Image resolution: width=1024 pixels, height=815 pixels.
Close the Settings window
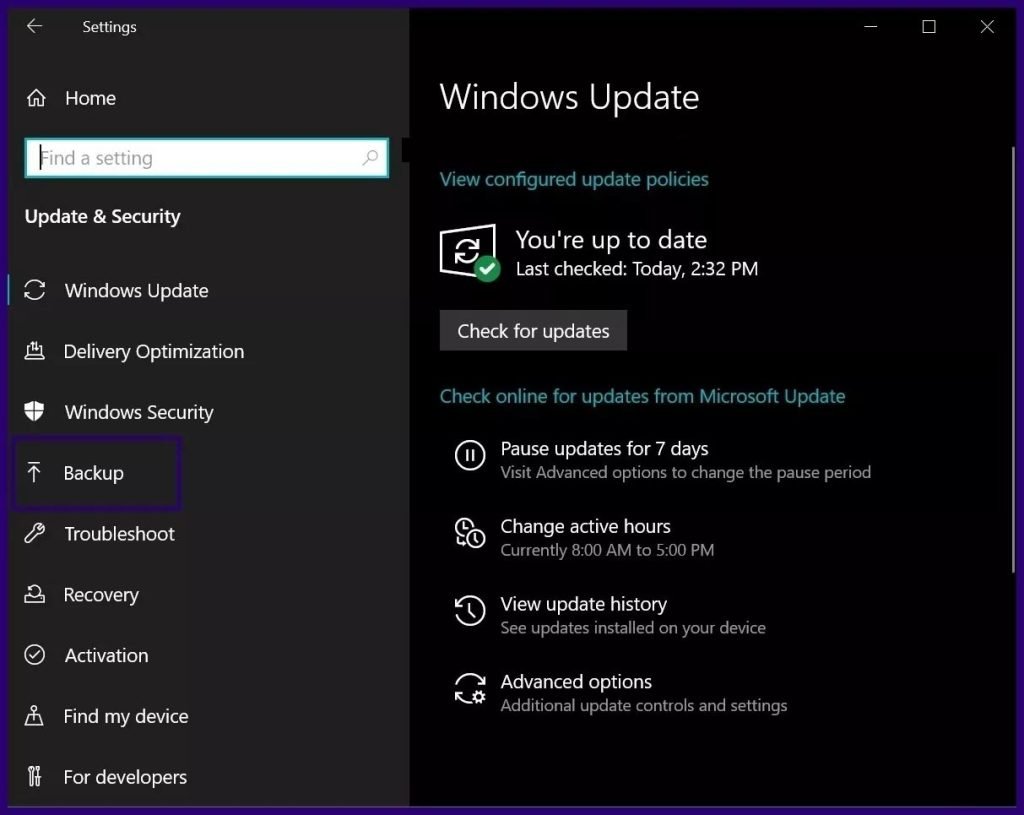coord(987,26)
